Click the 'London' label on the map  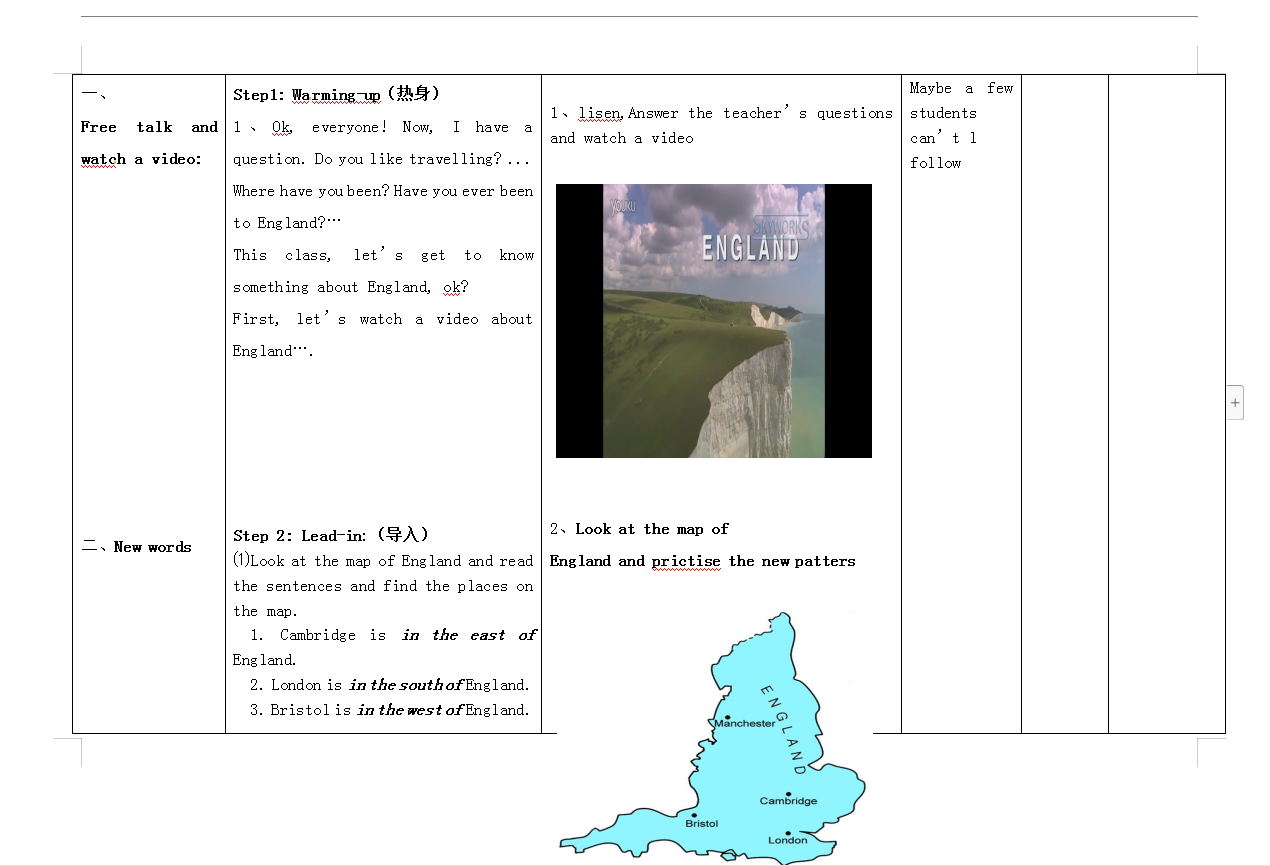[787, 840]
